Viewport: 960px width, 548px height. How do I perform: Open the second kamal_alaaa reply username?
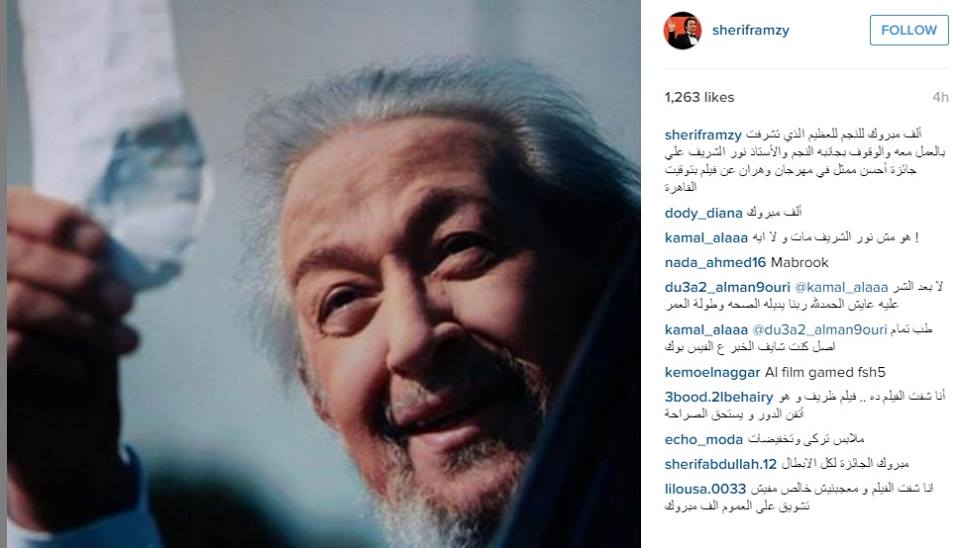(706, 330)
